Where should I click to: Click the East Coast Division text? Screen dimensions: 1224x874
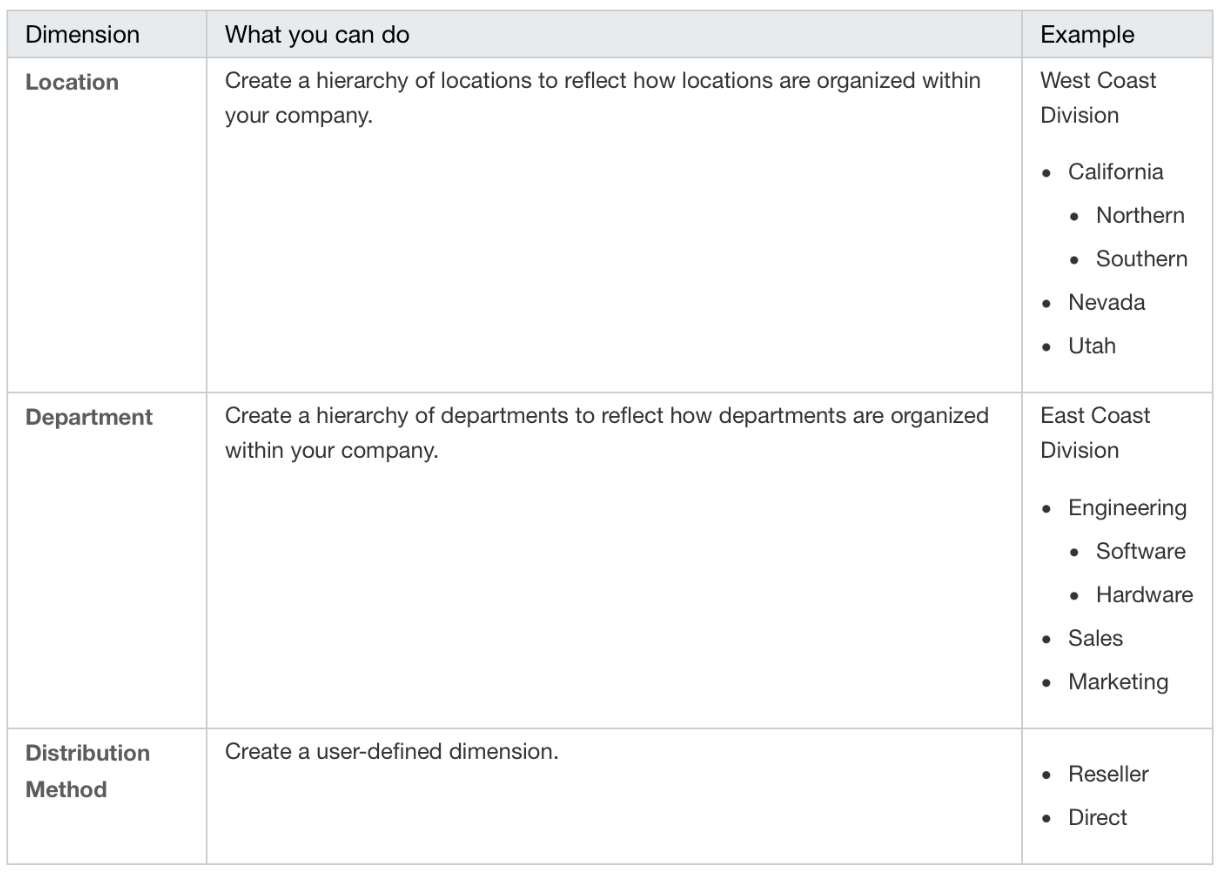1095,432
